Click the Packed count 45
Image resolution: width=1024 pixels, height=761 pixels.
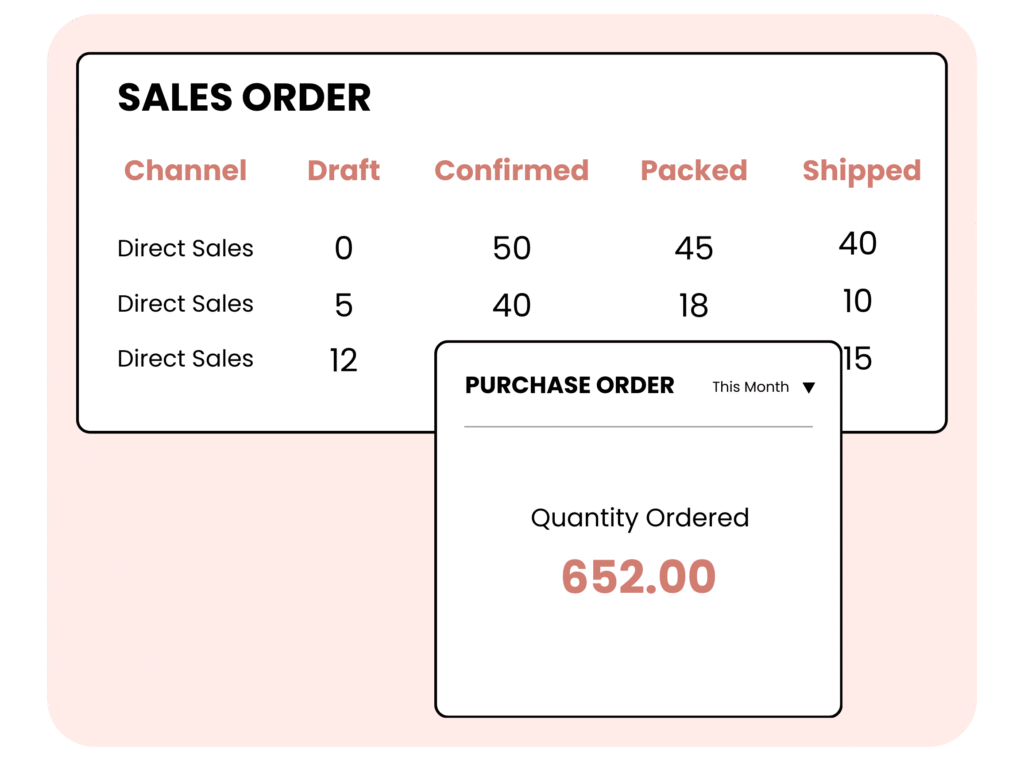693,248
